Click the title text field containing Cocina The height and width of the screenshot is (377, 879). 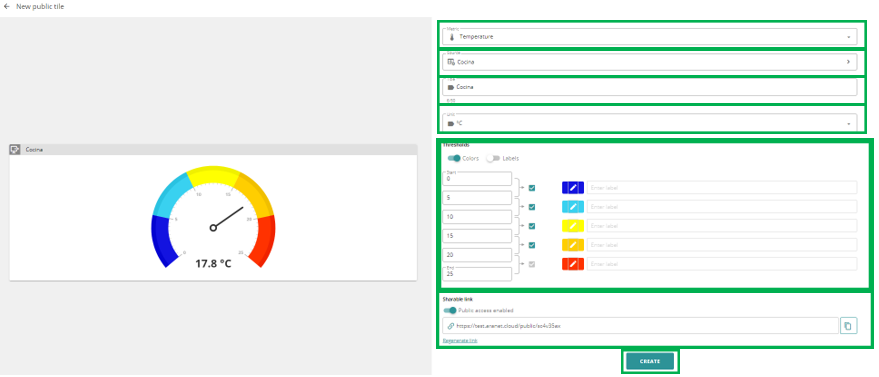pyautogui.click(x=650, y=87)
